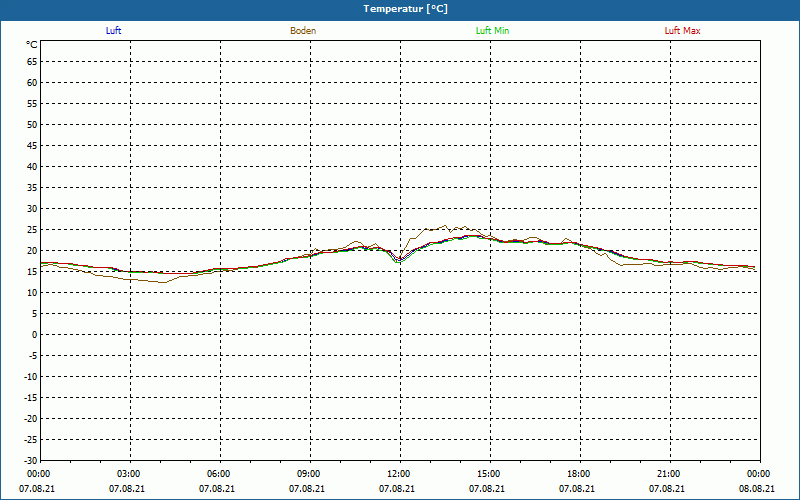Click the green Luft Min legend label
Image resolution: width=800 pixels, height=500 pixels.
(x=492, y=31)
